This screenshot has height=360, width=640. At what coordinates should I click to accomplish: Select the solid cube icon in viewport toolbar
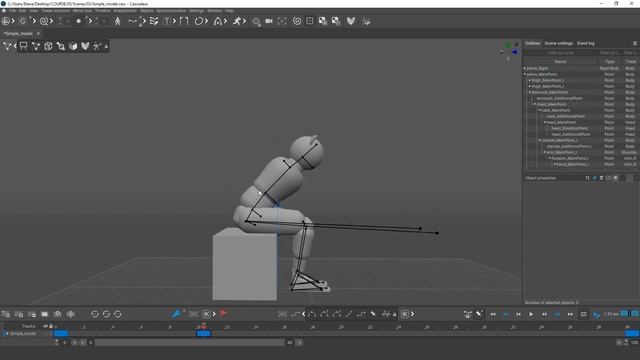[x=73, y=46]
